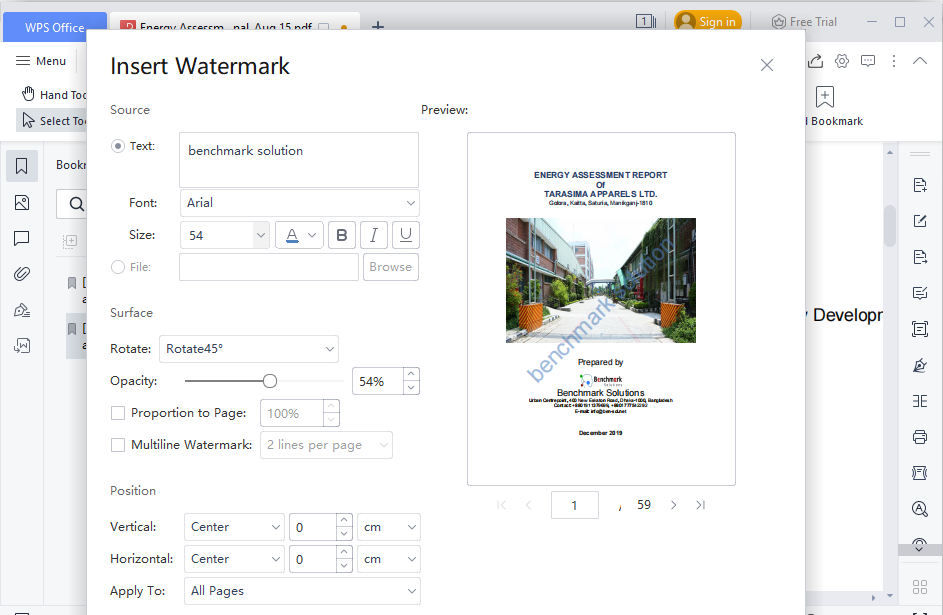Open the font color picker

click(x=299, y=235)
